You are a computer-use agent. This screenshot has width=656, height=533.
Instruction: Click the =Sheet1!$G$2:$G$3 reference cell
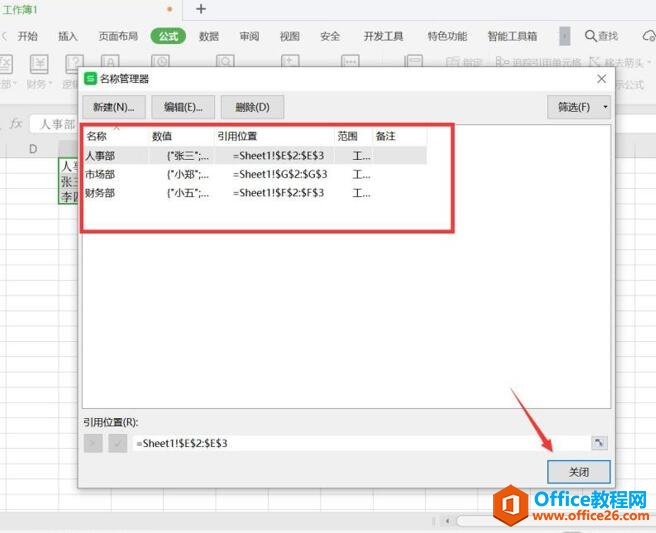click(x=280, y=174)
